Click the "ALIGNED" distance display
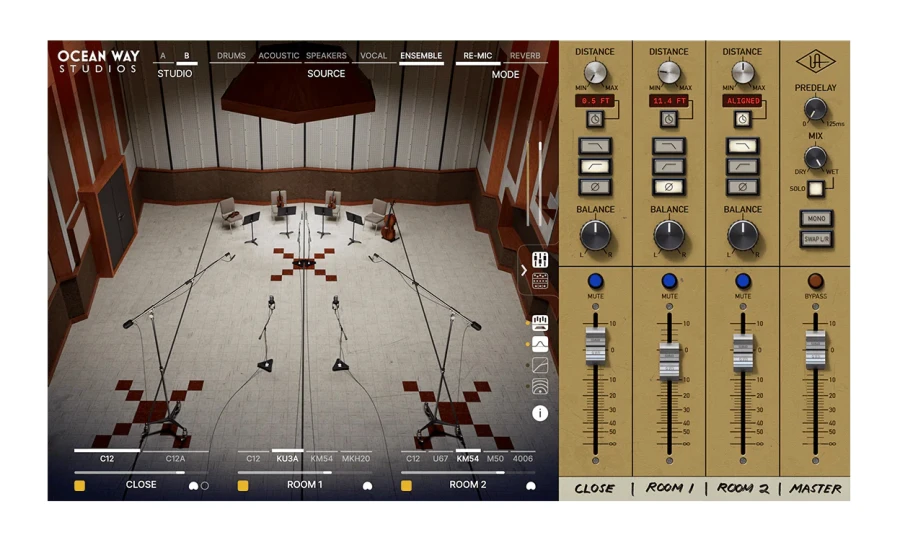Image resolution: width=900 pixels, height=535 pixels. (x=742, y=101)
